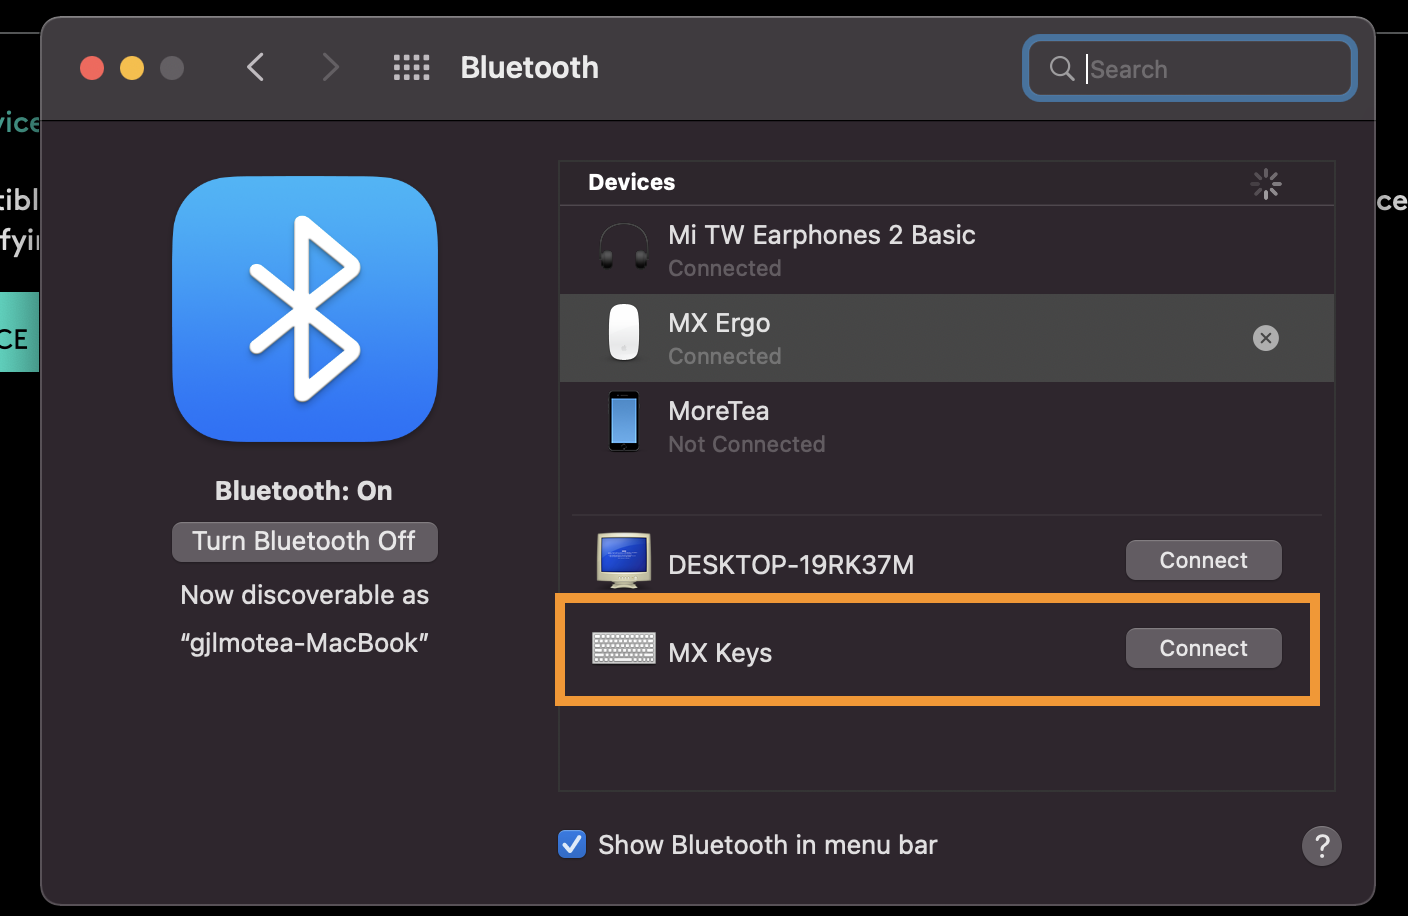Close the Bluetooth window with red button
Screen dimensions: 1408x916
pos(92,68)
